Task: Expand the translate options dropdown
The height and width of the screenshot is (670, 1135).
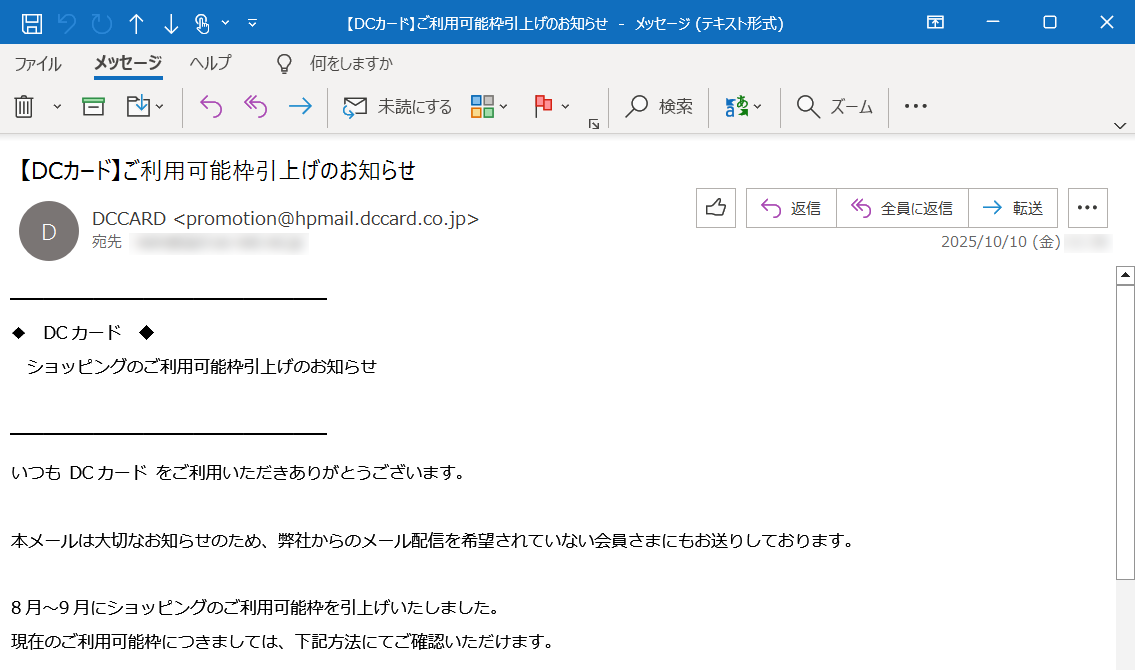Action: coord(758,106)
